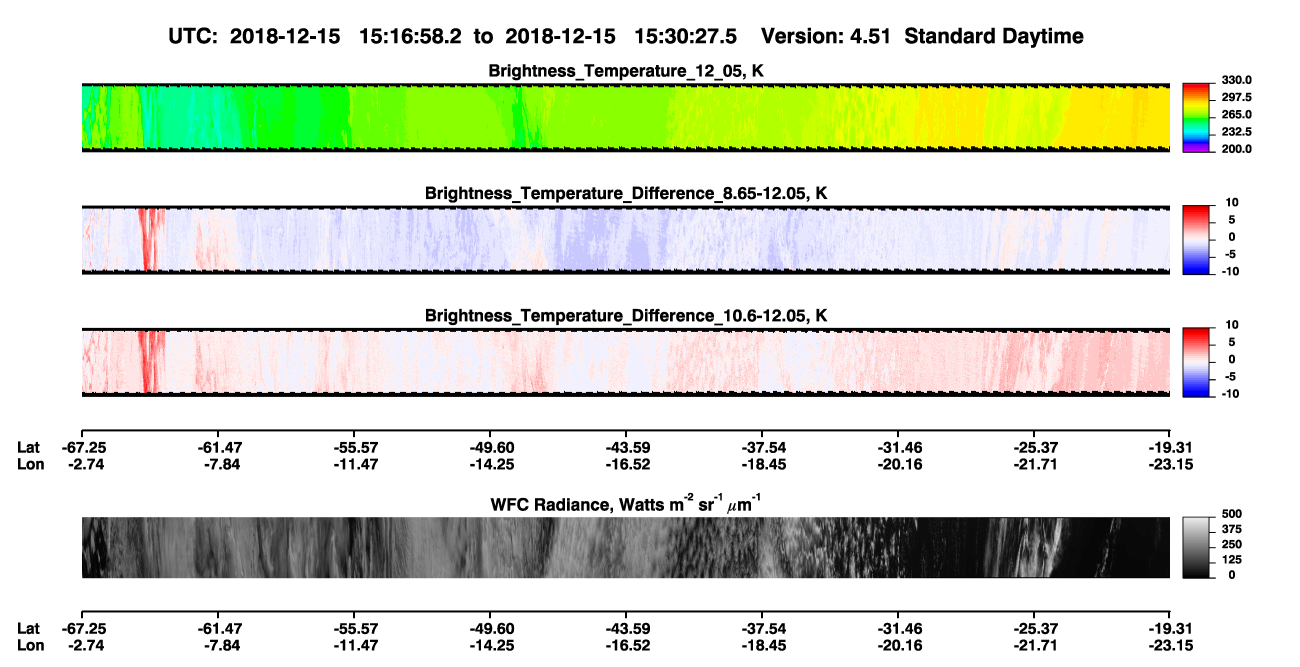
Task: Click the '10' tick on the 8.65-12.05 colorbar
Action: coord(1233,202)
